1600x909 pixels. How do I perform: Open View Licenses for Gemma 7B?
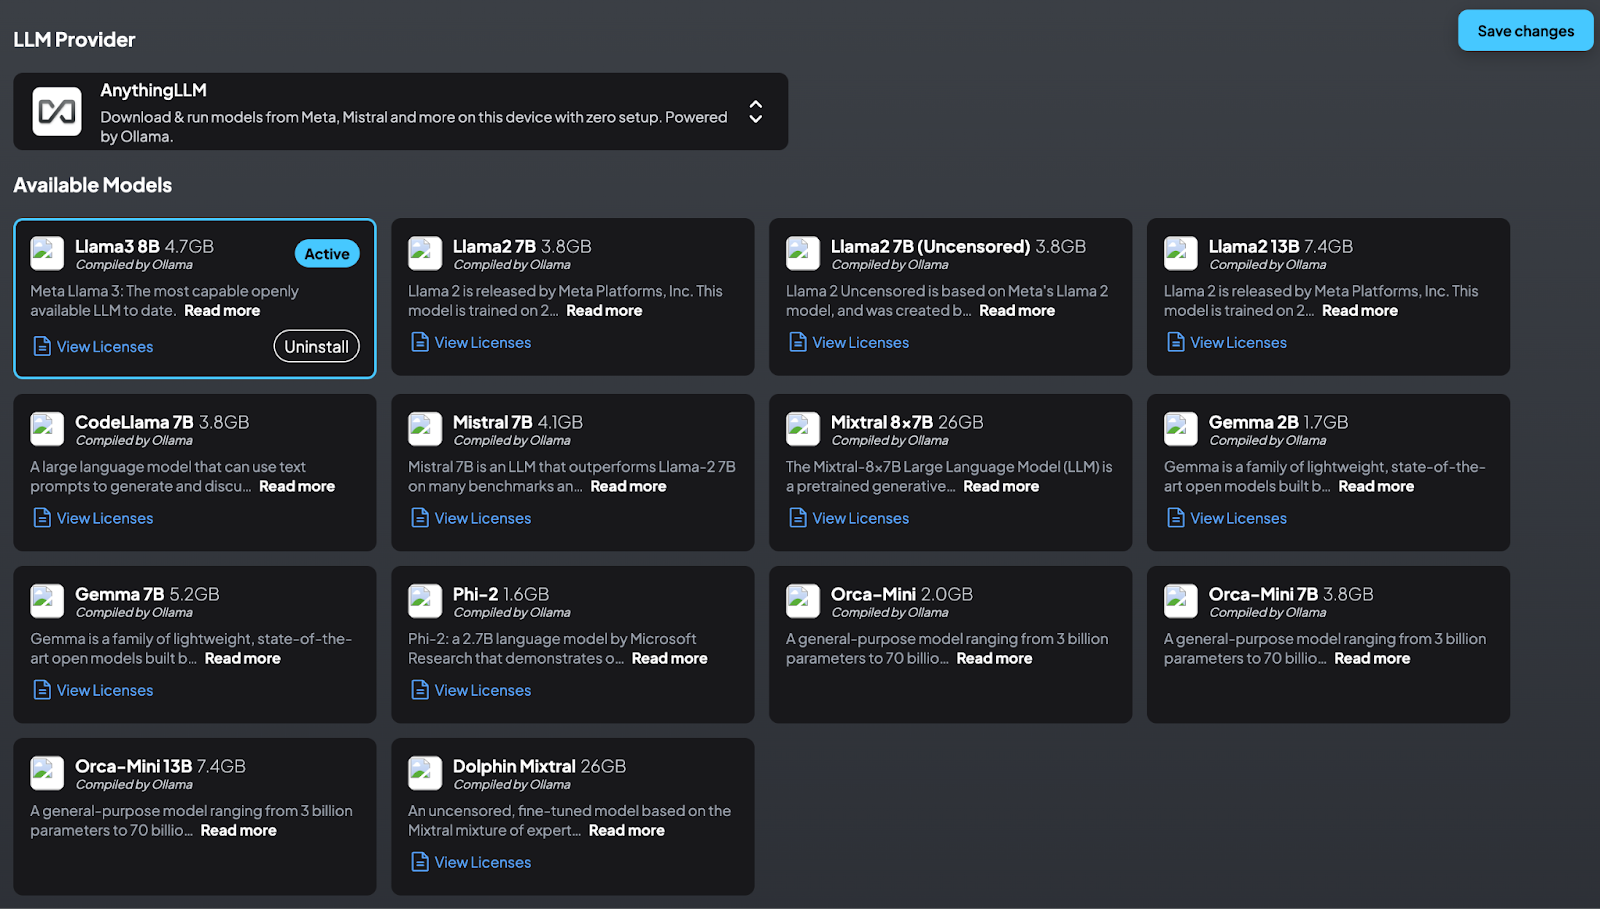pos(93,690)
